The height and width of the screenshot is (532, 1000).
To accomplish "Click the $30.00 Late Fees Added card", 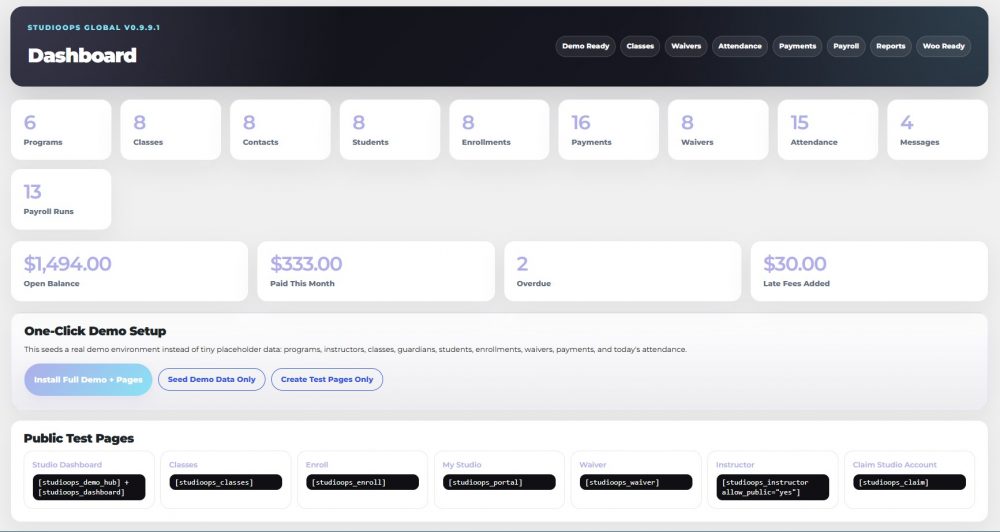I will (869, 271).
